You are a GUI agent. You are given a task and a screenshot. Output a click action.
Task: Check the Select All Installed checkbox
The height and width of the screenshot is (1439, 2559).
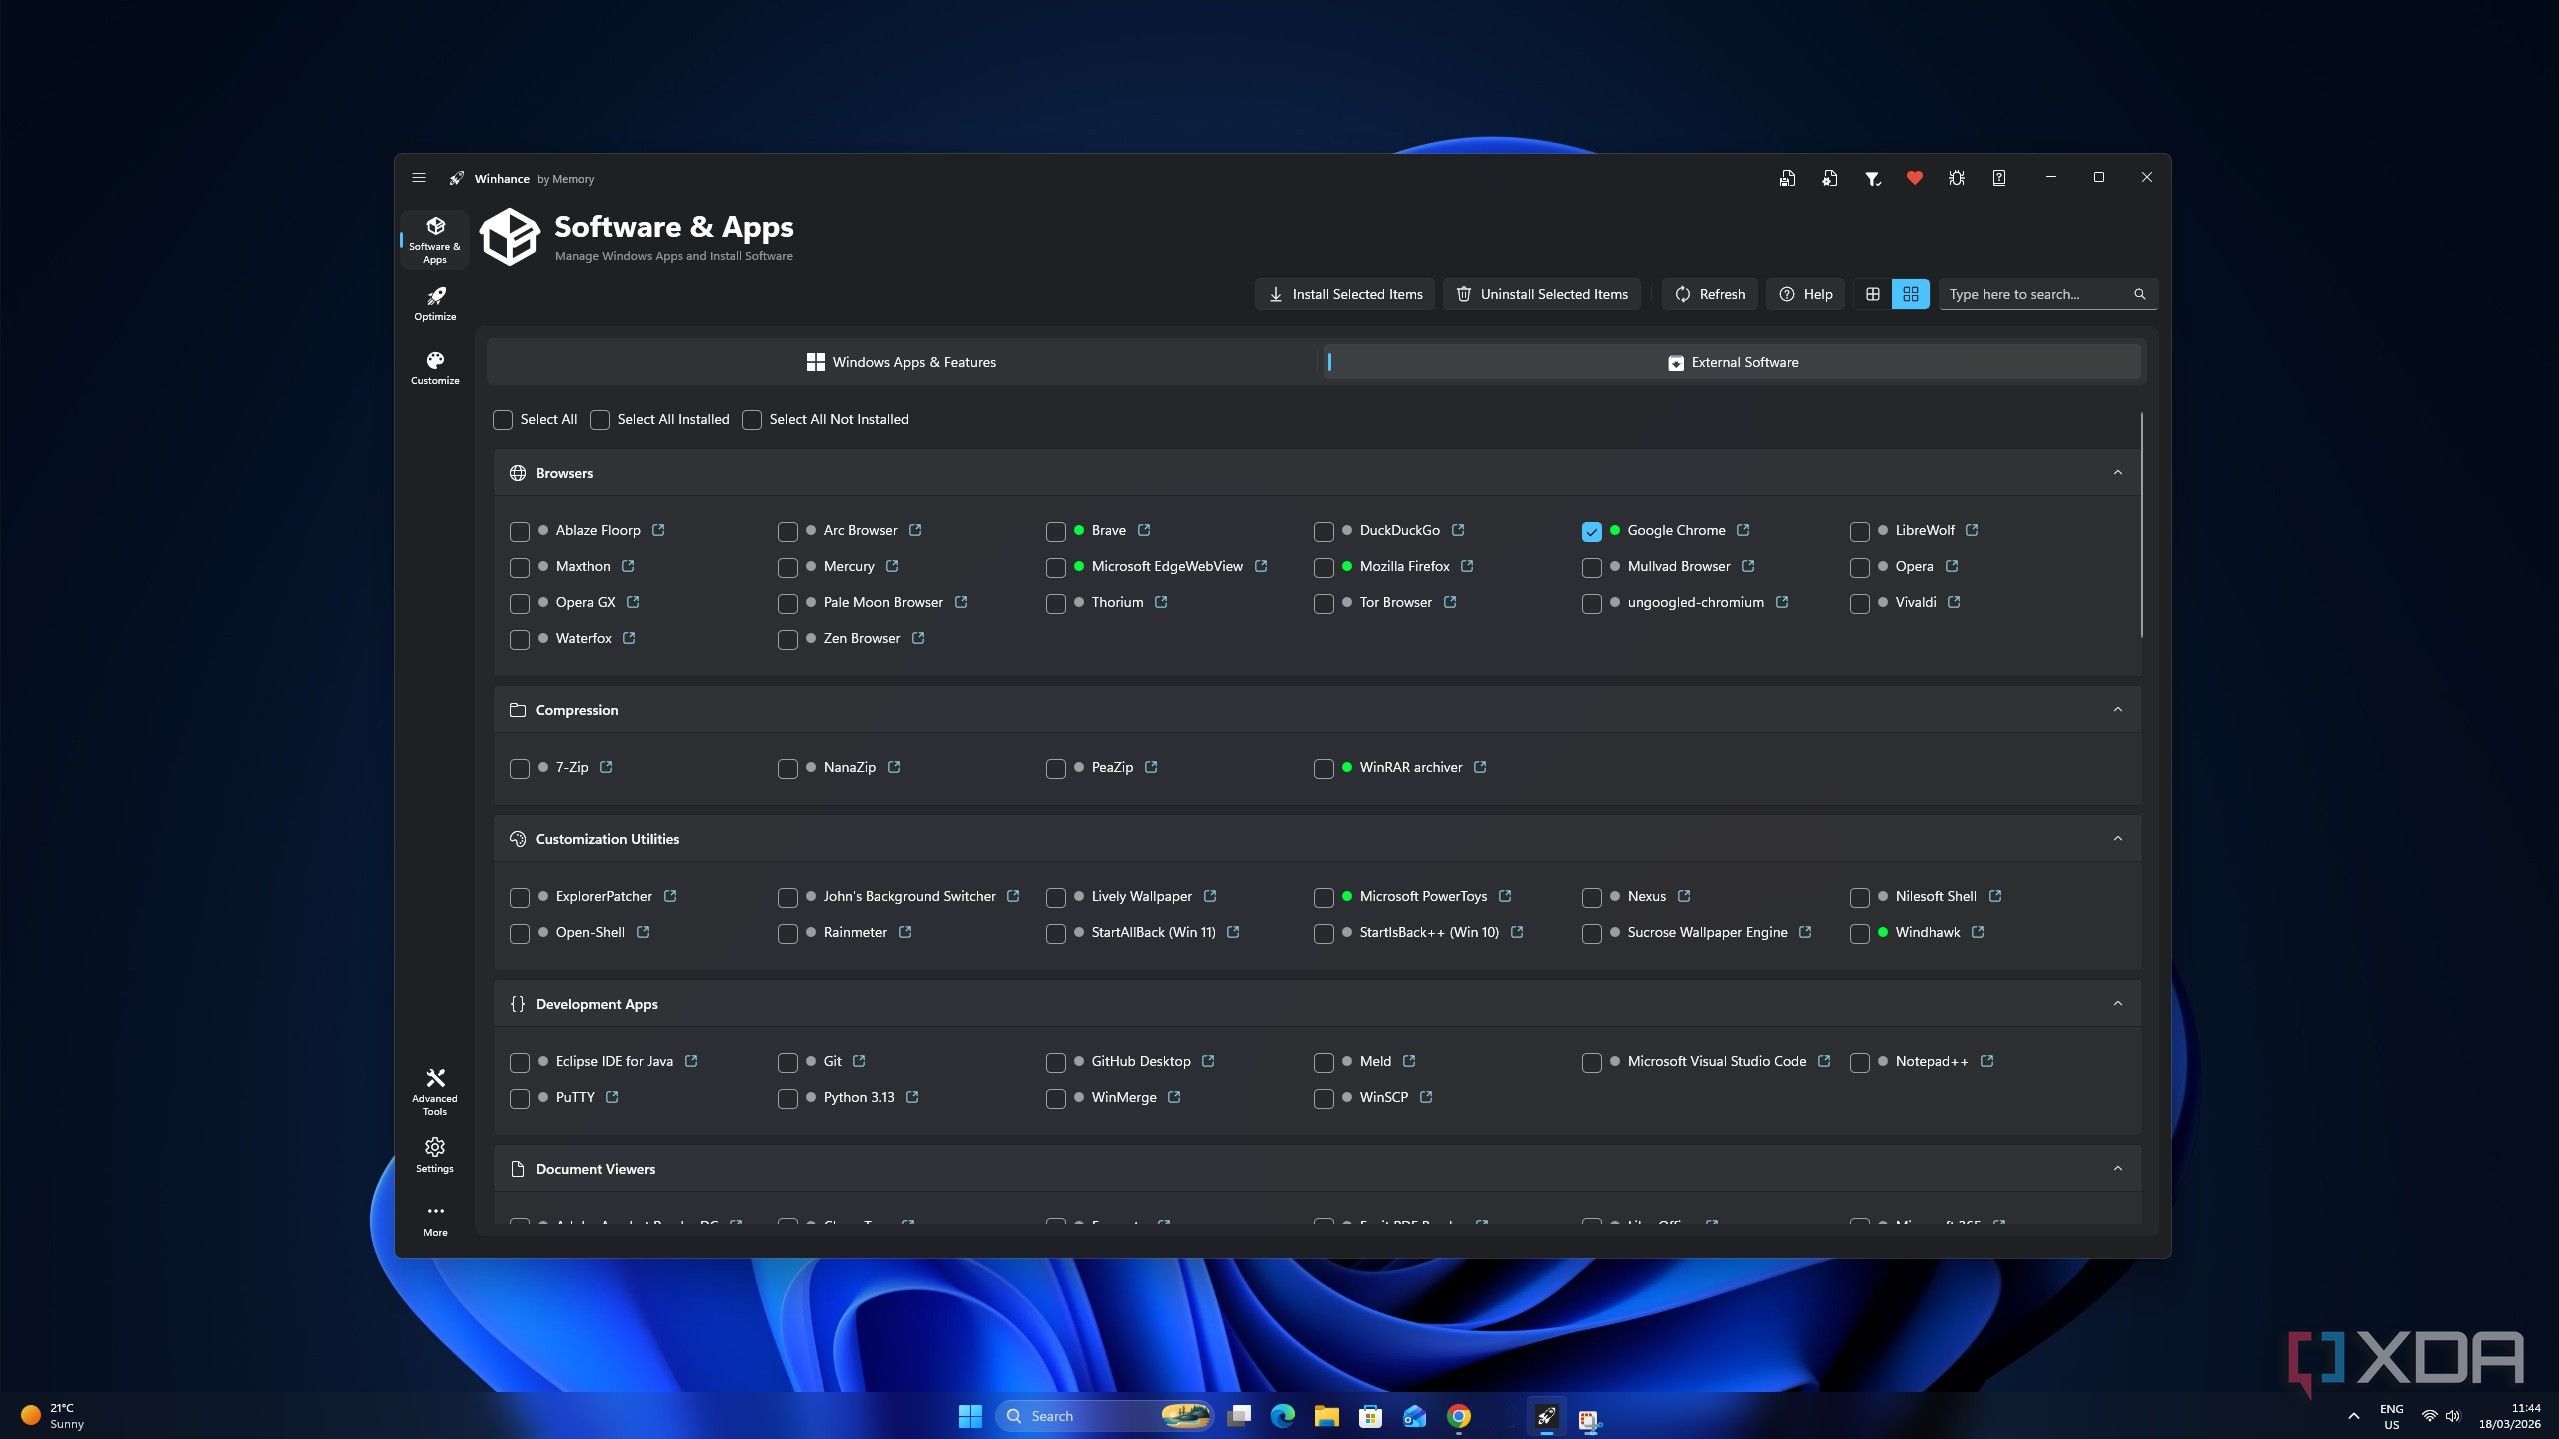(x=600, y=420)
